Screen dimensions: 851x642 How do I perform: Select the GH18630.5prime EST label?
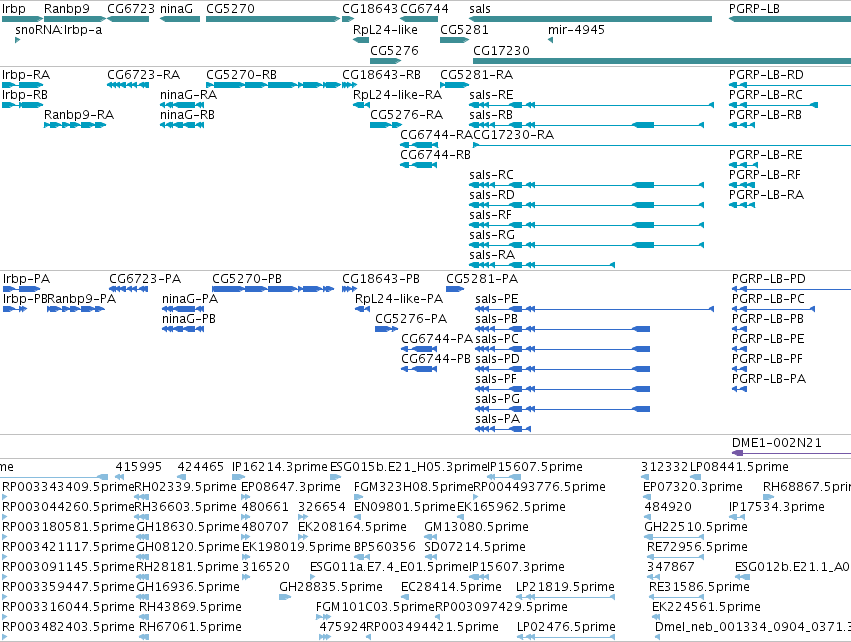tap(188, 527)
